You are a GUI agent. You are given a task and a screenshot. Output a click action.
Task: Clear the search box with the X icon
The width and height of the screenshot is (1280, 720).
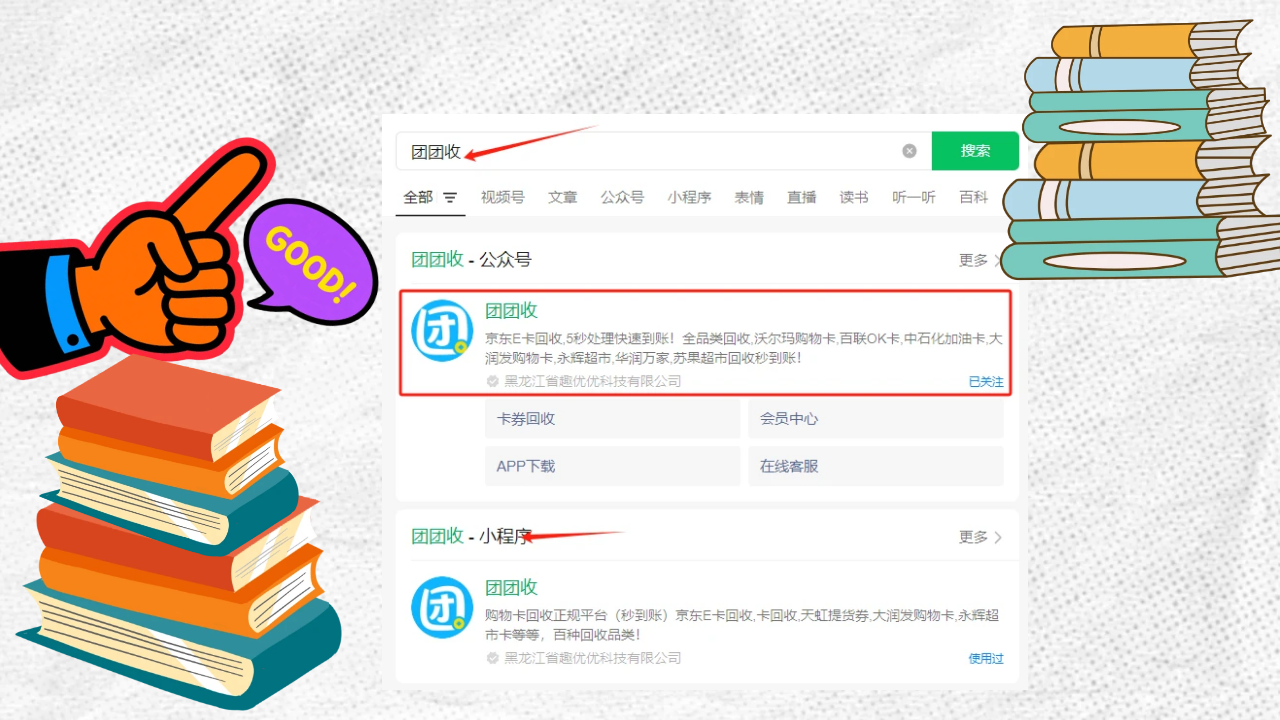click(x=909, y=151)
